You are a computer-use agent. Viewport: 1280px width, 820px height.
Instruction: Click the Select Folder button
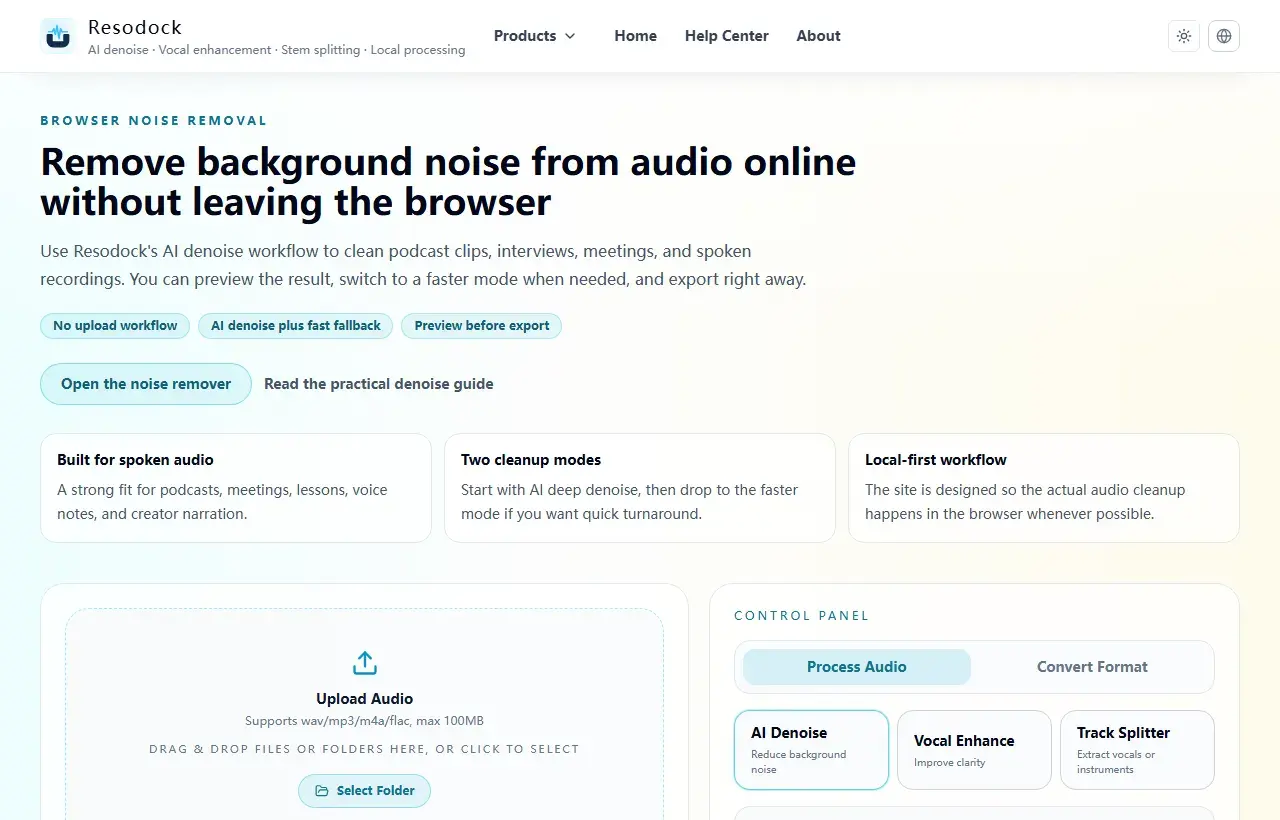(364, 791)
